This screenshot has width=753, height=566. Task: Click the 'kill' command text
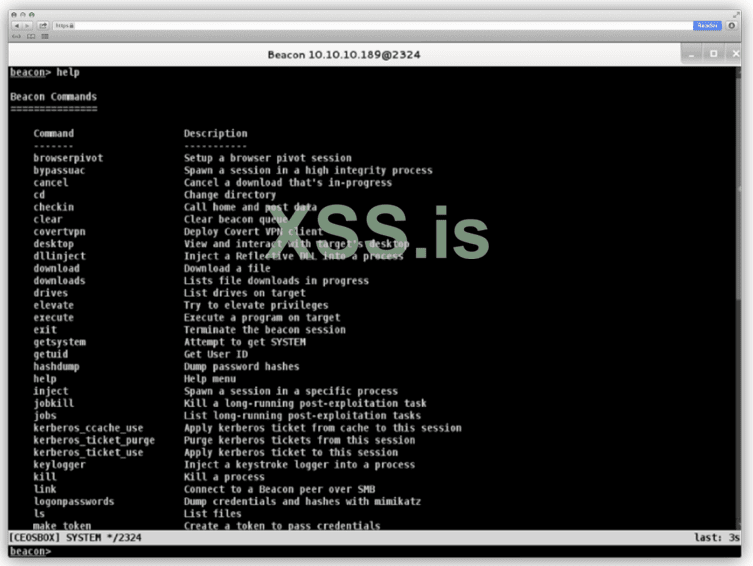45,477
